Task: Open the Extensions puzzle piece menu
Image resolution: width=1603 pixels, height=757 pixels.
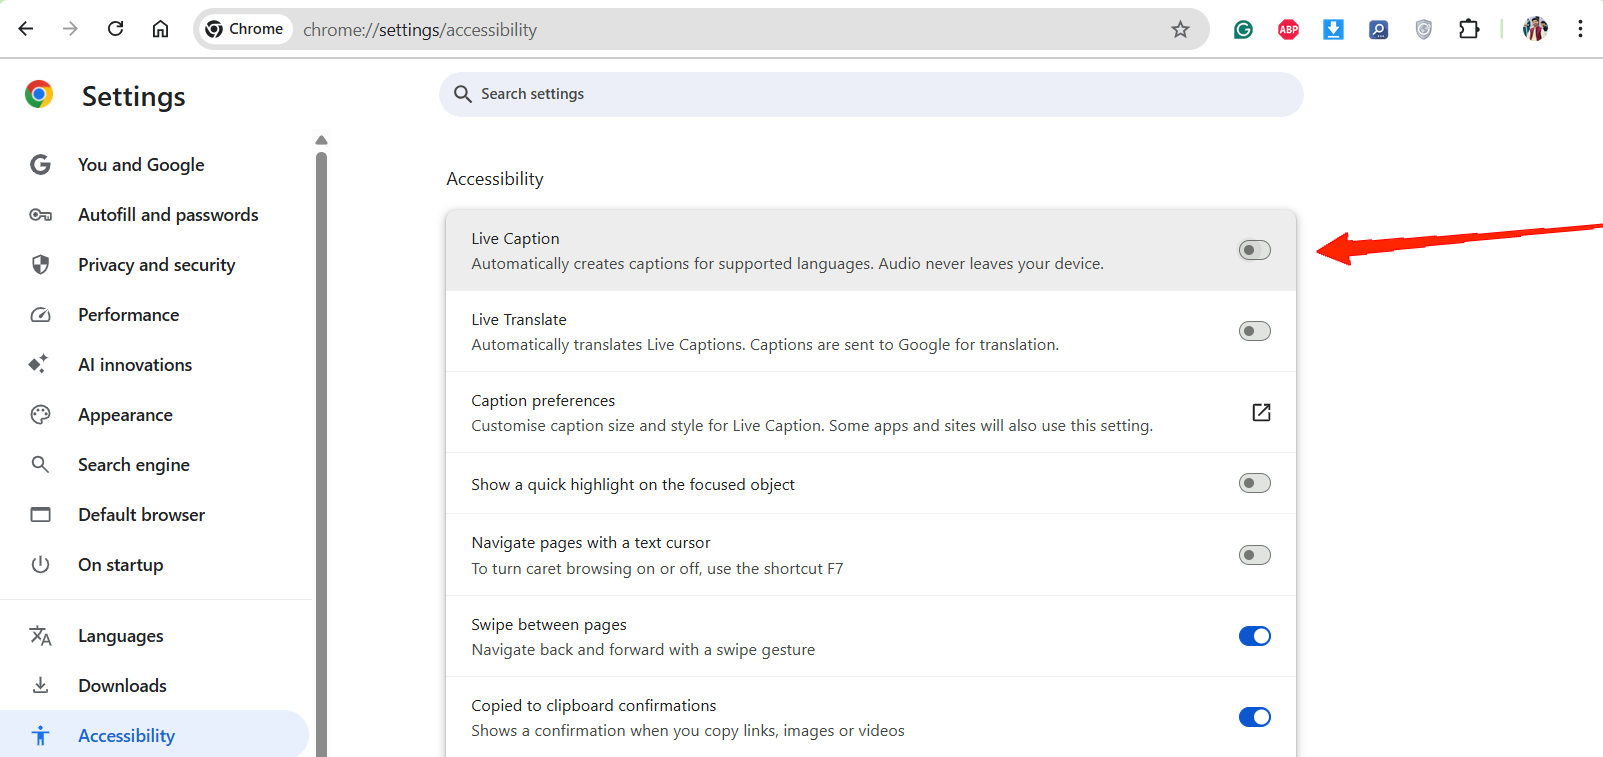Action: coord(1468,30)
